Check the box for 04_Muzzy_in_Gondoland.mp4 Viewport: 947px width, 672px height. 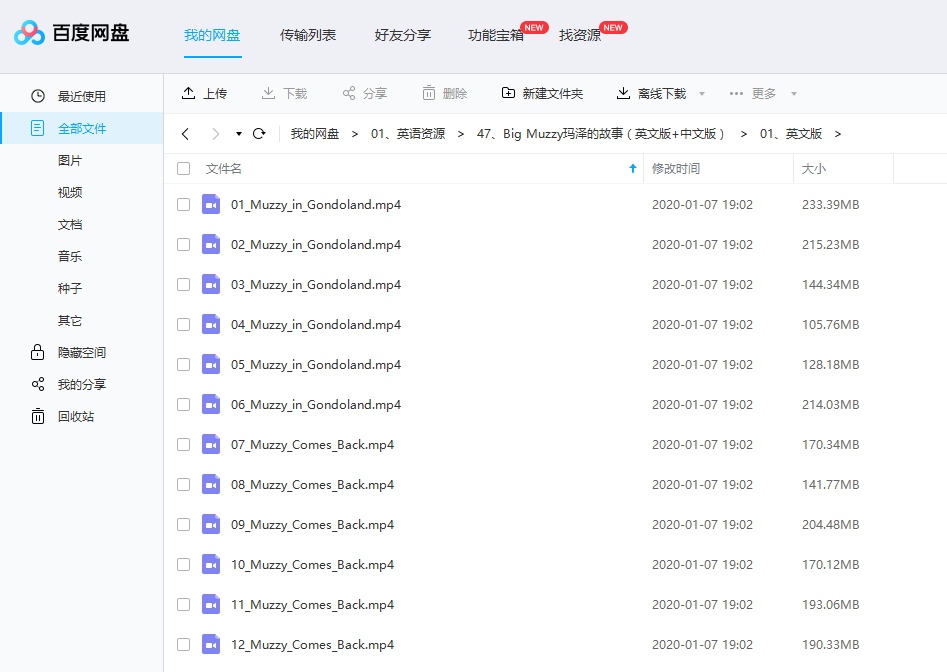184,325
